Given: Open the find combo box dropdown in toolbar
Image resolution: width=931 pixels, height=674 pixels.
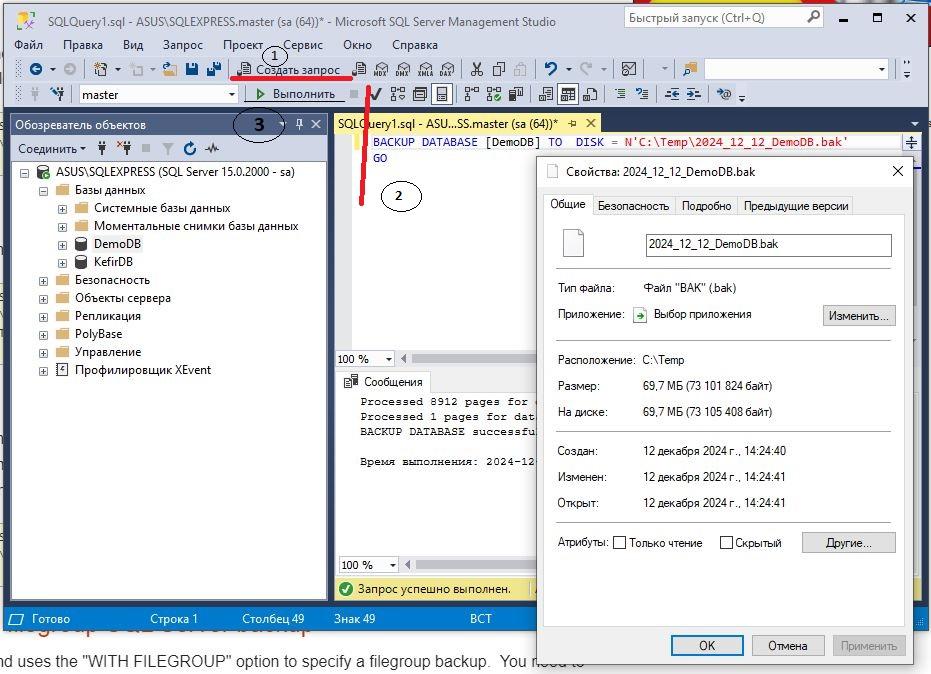Looking at the screenshot, I should pyautogui.click(x=882, y=69).
